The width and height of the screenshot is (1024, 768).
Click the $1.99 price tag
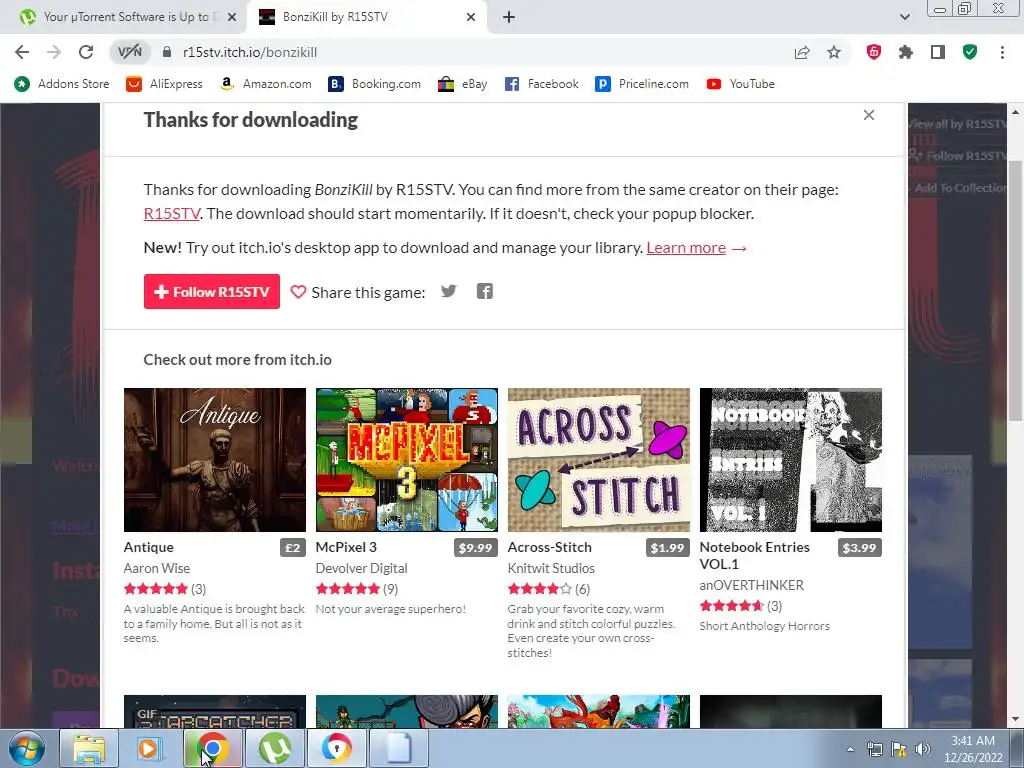[667, 547]
